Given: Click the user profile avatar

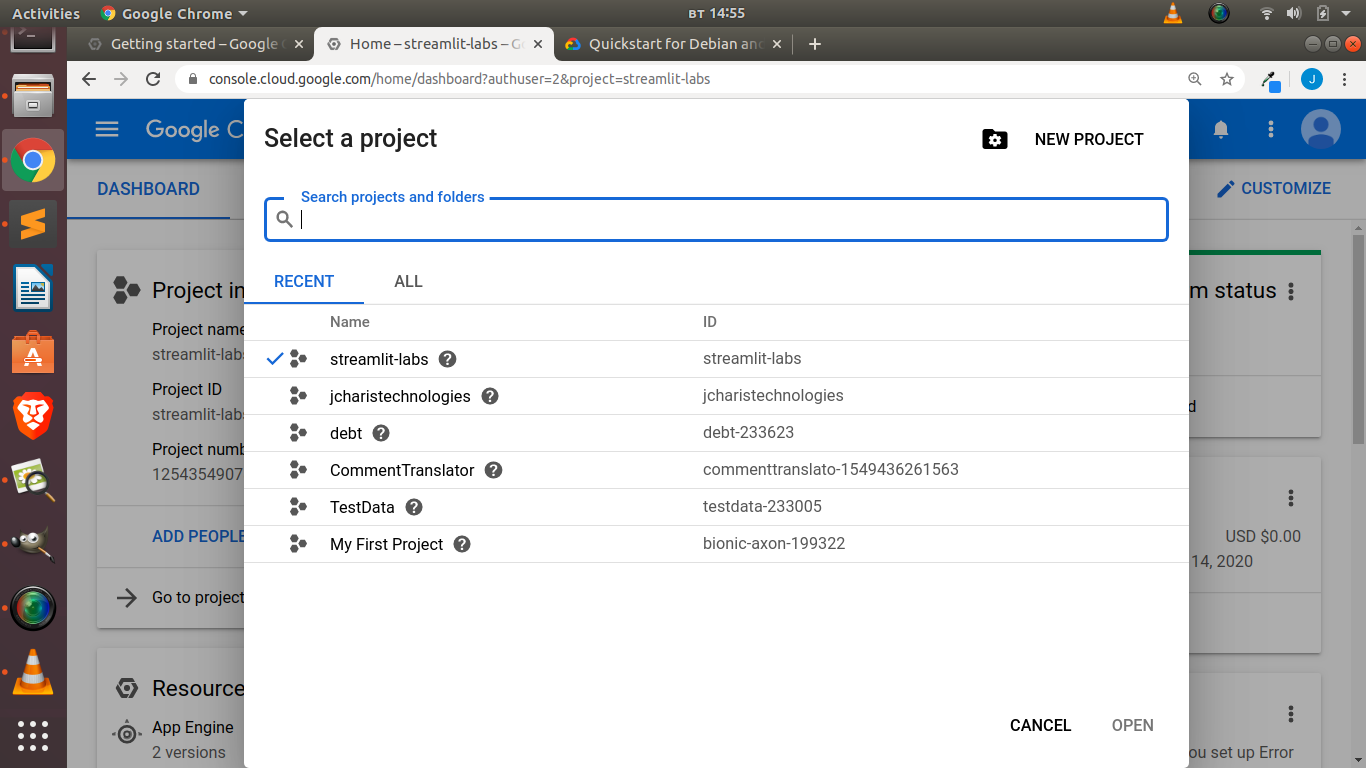Looking at the screenshot, I should click(1319, 128).
